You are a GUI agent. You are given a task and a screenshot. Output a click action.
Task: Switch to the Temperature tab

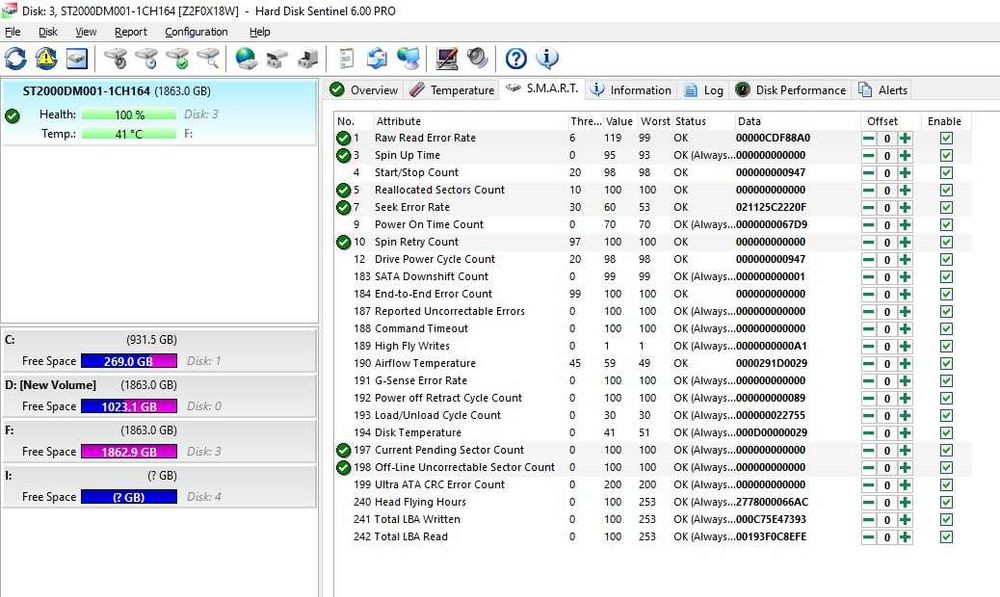click(452, 90)
